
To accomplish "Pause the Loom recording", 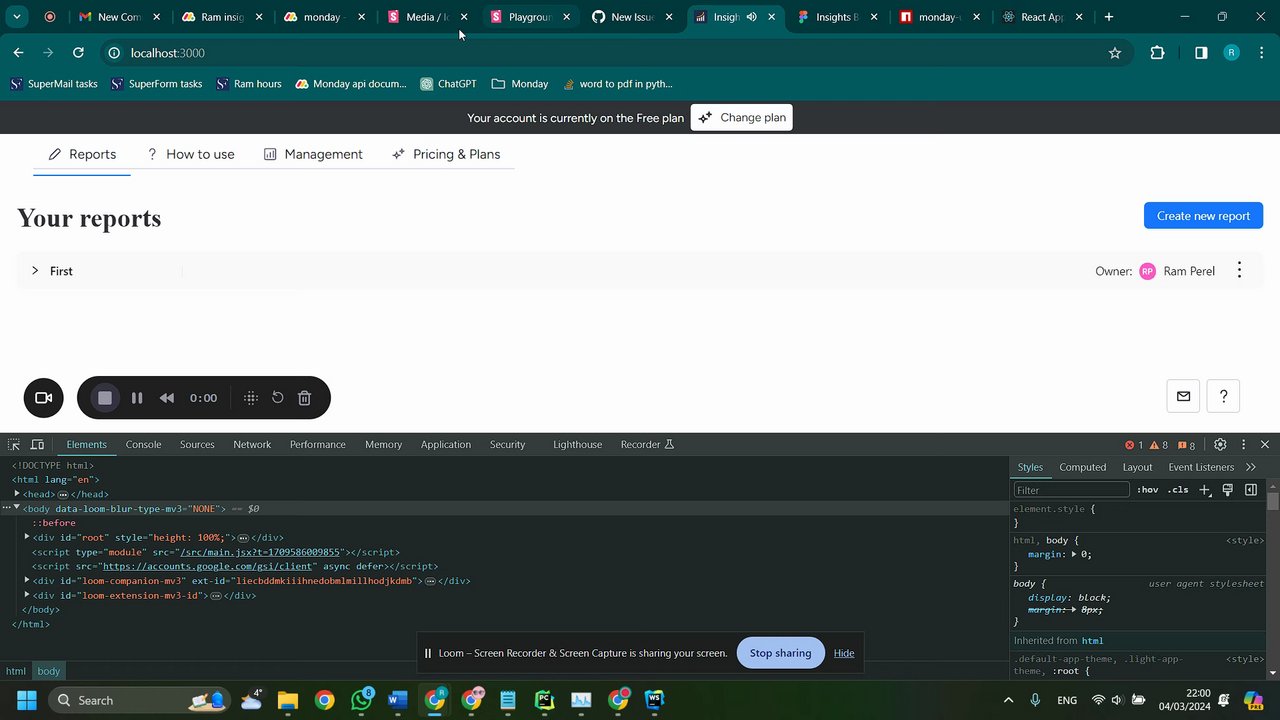I will coord(137,398).
